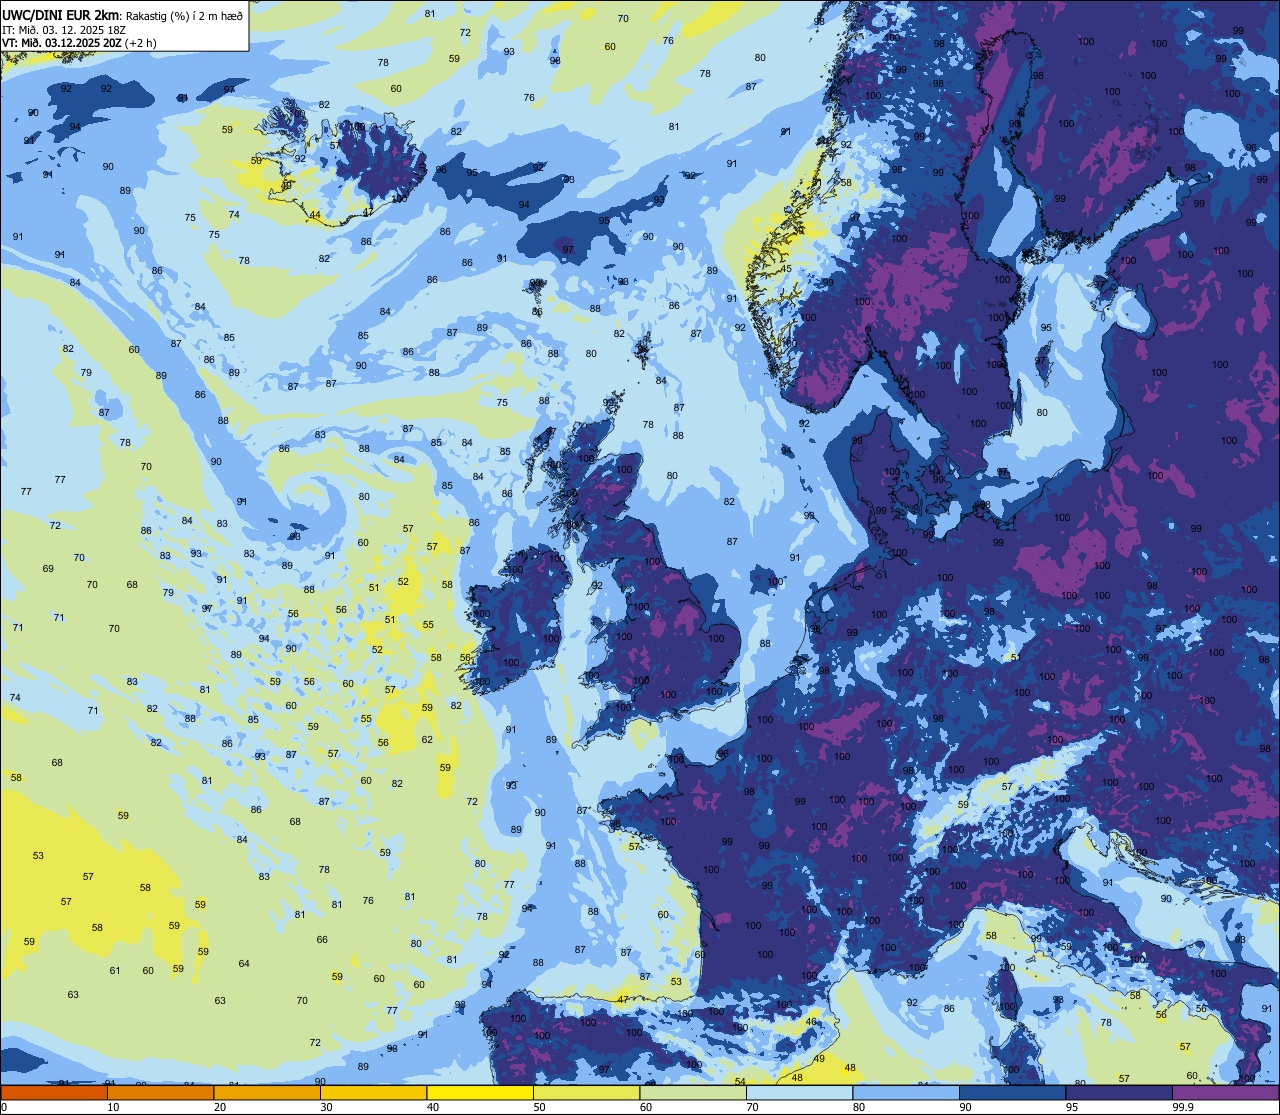The image size is (1280, 1115).
Task: Click the 'Rakastig (%) í 2 m hæð' text
Action: point(182,15)
